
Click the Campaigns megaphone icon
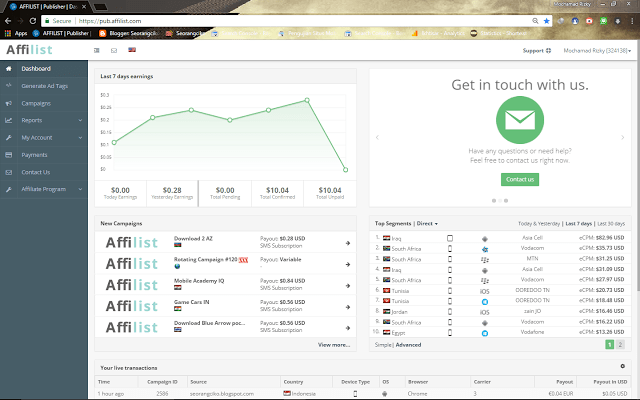click(x=8, y=103)
